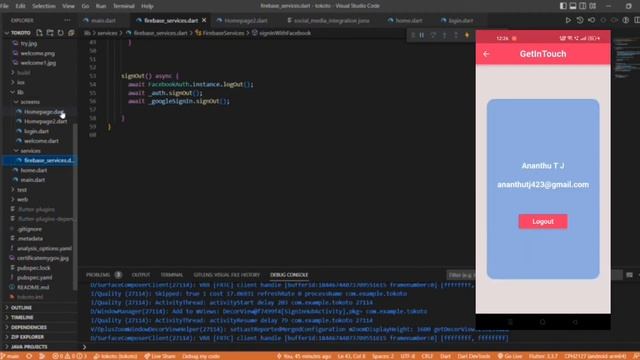Switch to main.dart editor tab
Viewport: 640px width, 360px height.
[103, 20]
